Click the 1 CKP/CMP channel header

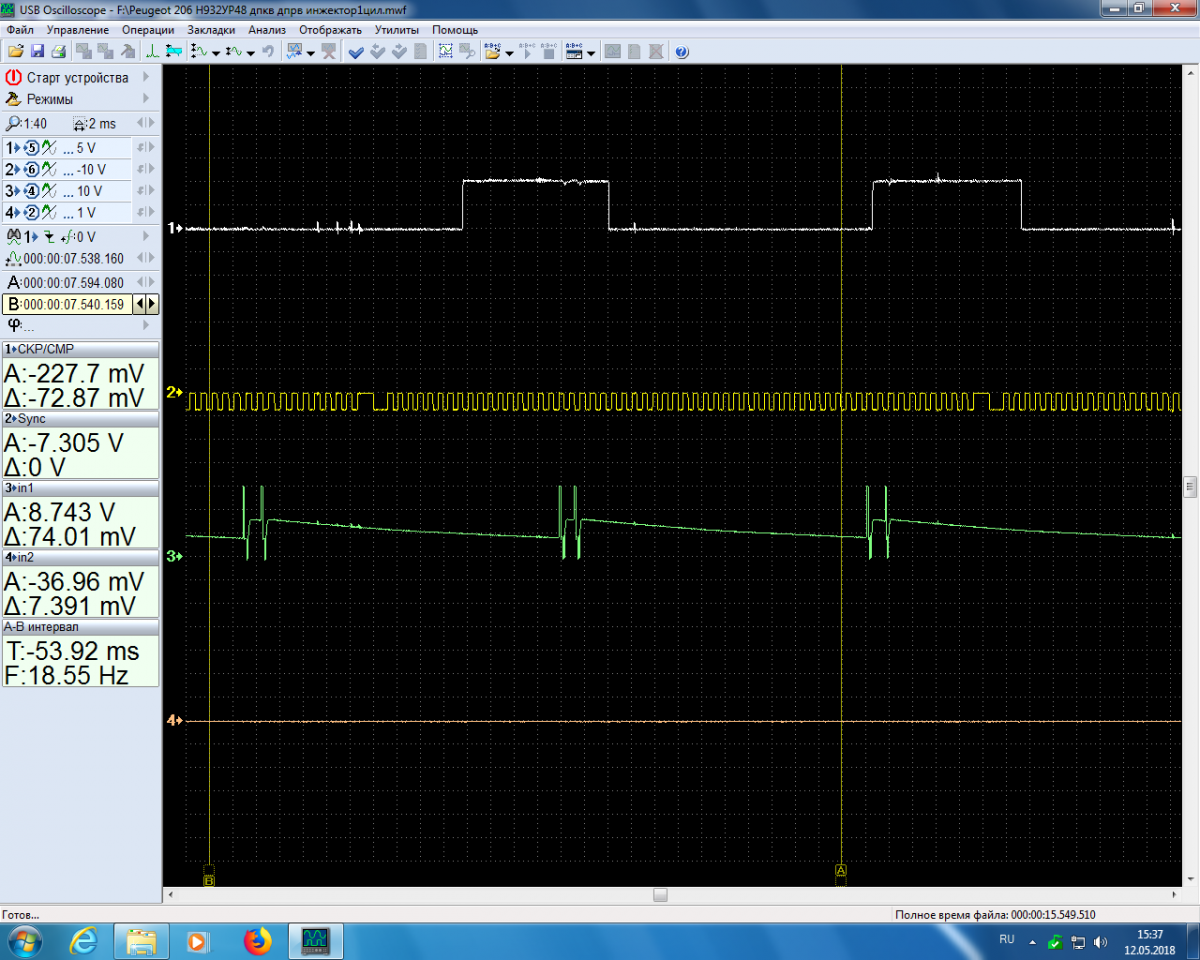tap(80, 349)
